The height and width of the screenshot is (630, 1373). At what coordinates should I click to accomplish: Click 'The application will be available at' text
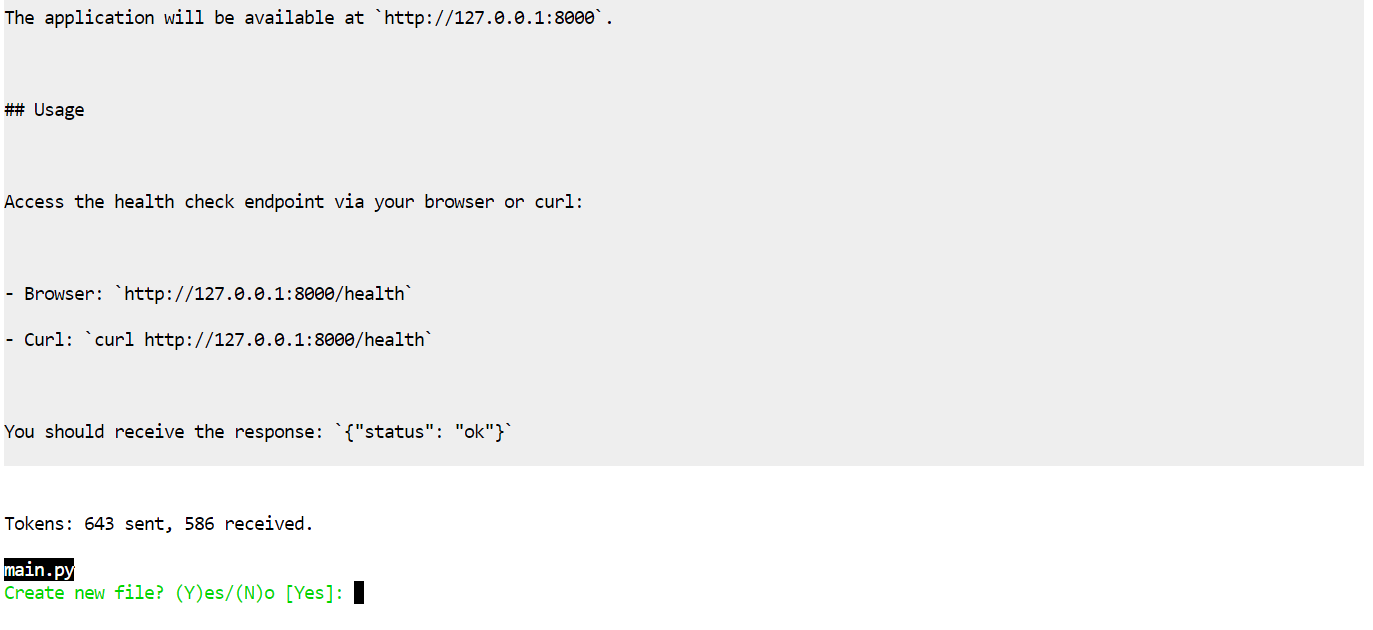[x=184, y=18]
